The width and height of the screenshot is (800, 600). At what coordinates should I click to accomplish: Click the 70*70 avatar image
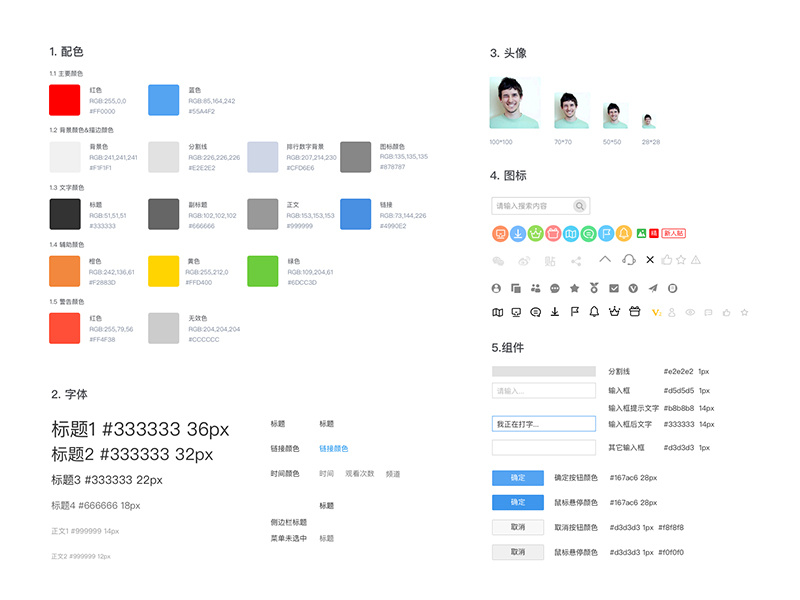[572, 110]
